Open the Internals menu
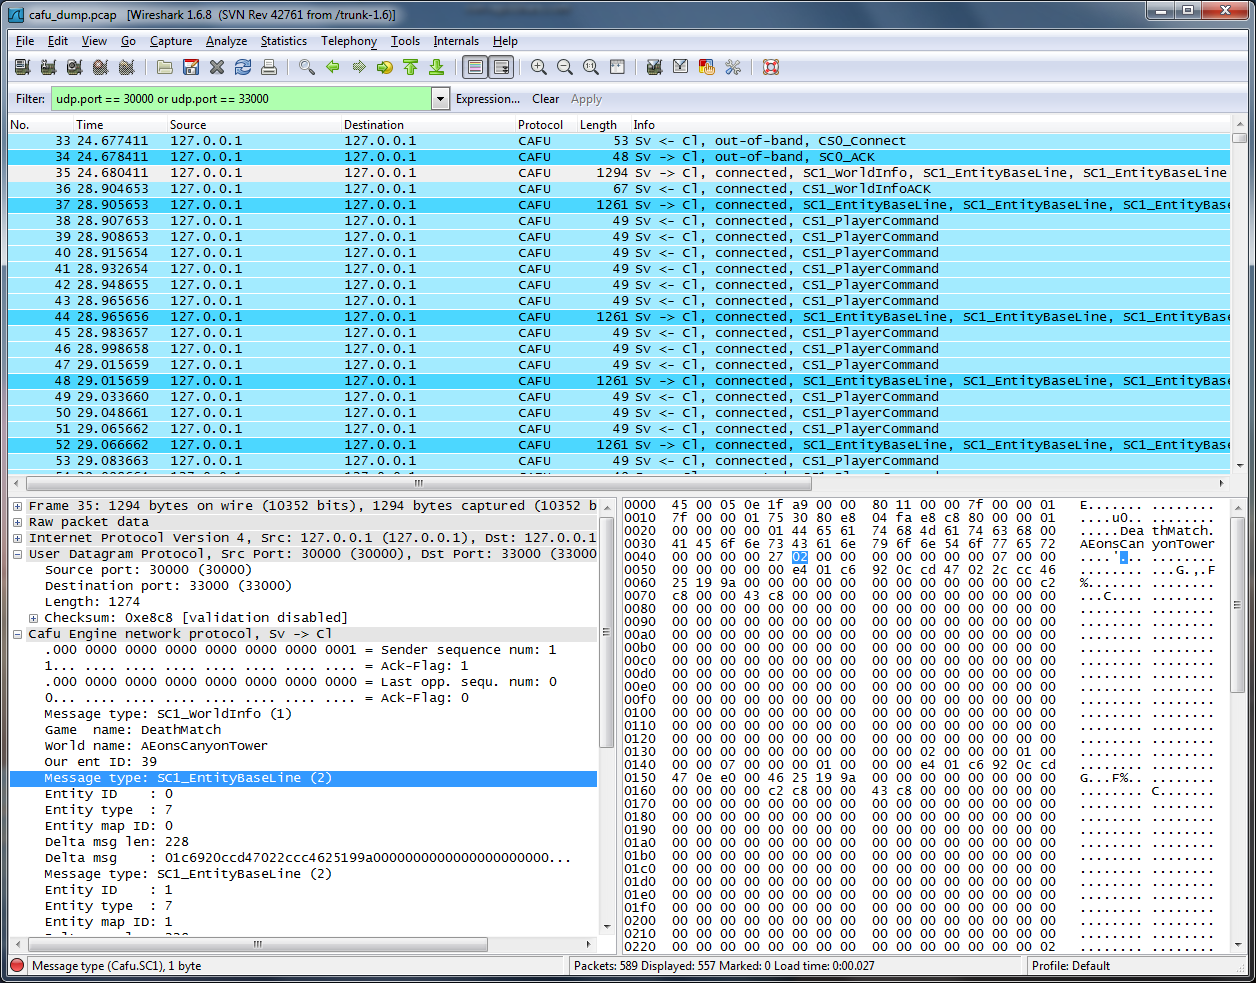The height and width of the screenshot is (983, 1256). click(456, 41)
